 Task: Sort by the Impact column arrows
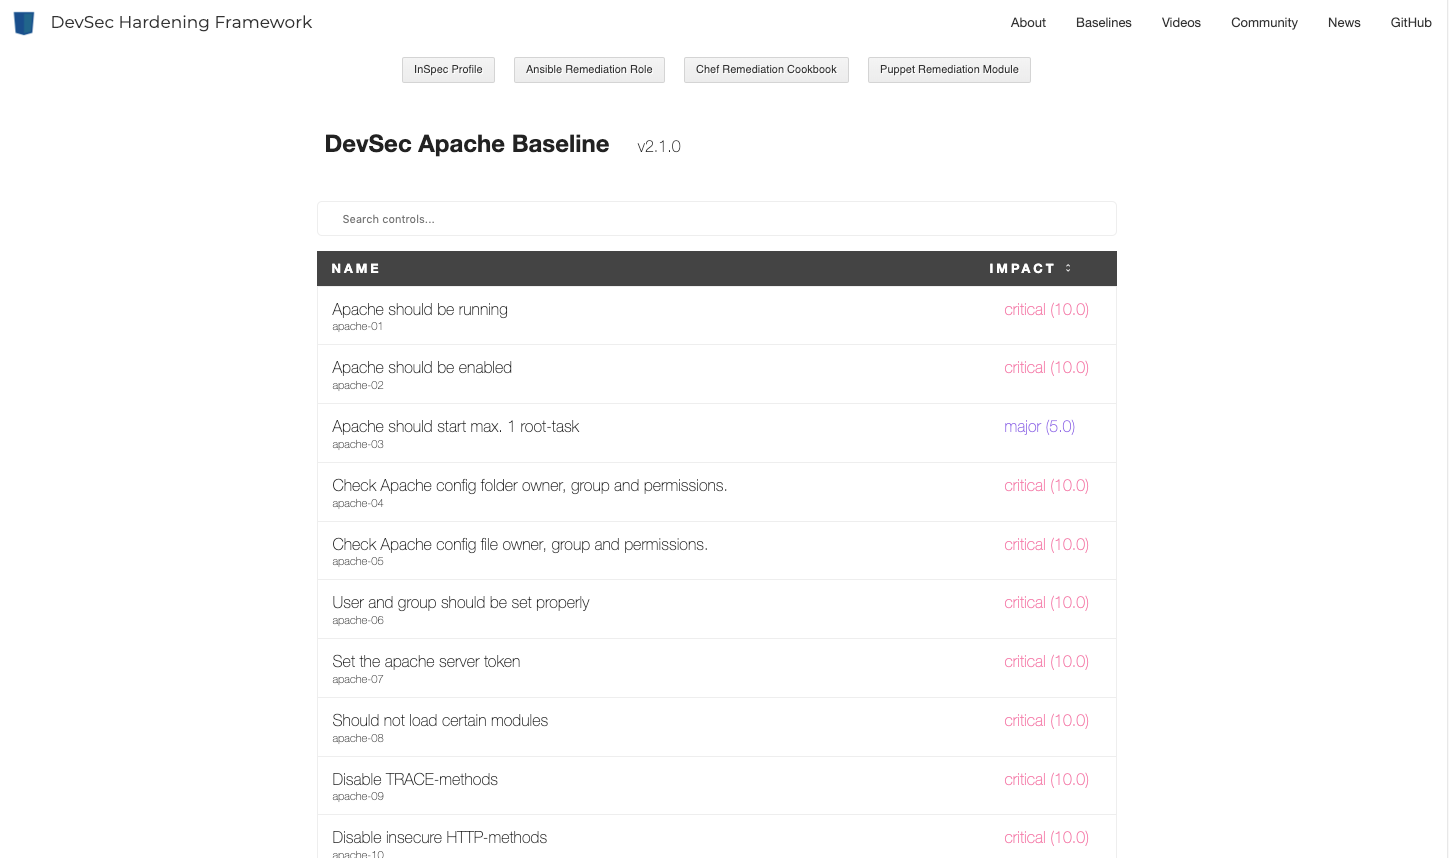1068,268
